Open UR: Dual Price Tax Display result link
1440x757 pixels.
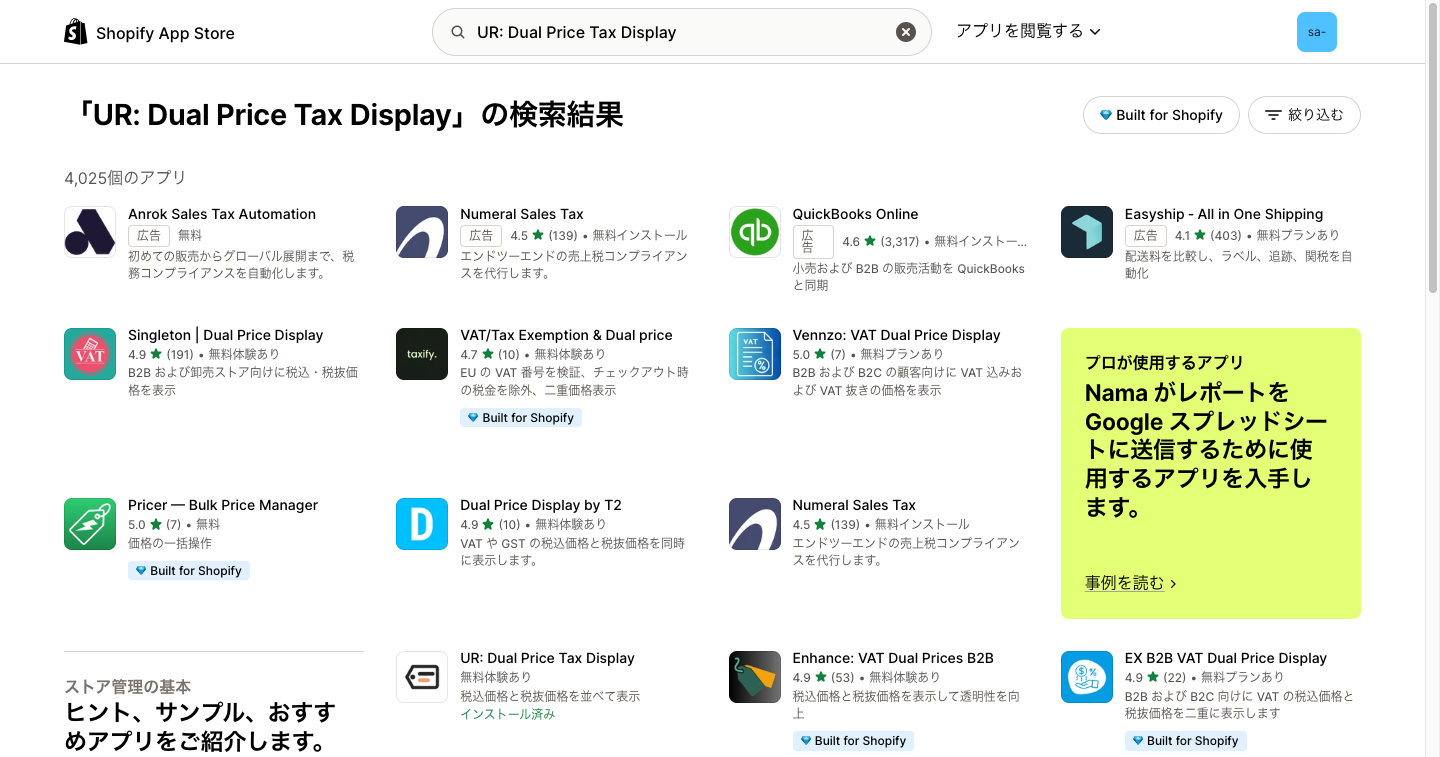547,658
